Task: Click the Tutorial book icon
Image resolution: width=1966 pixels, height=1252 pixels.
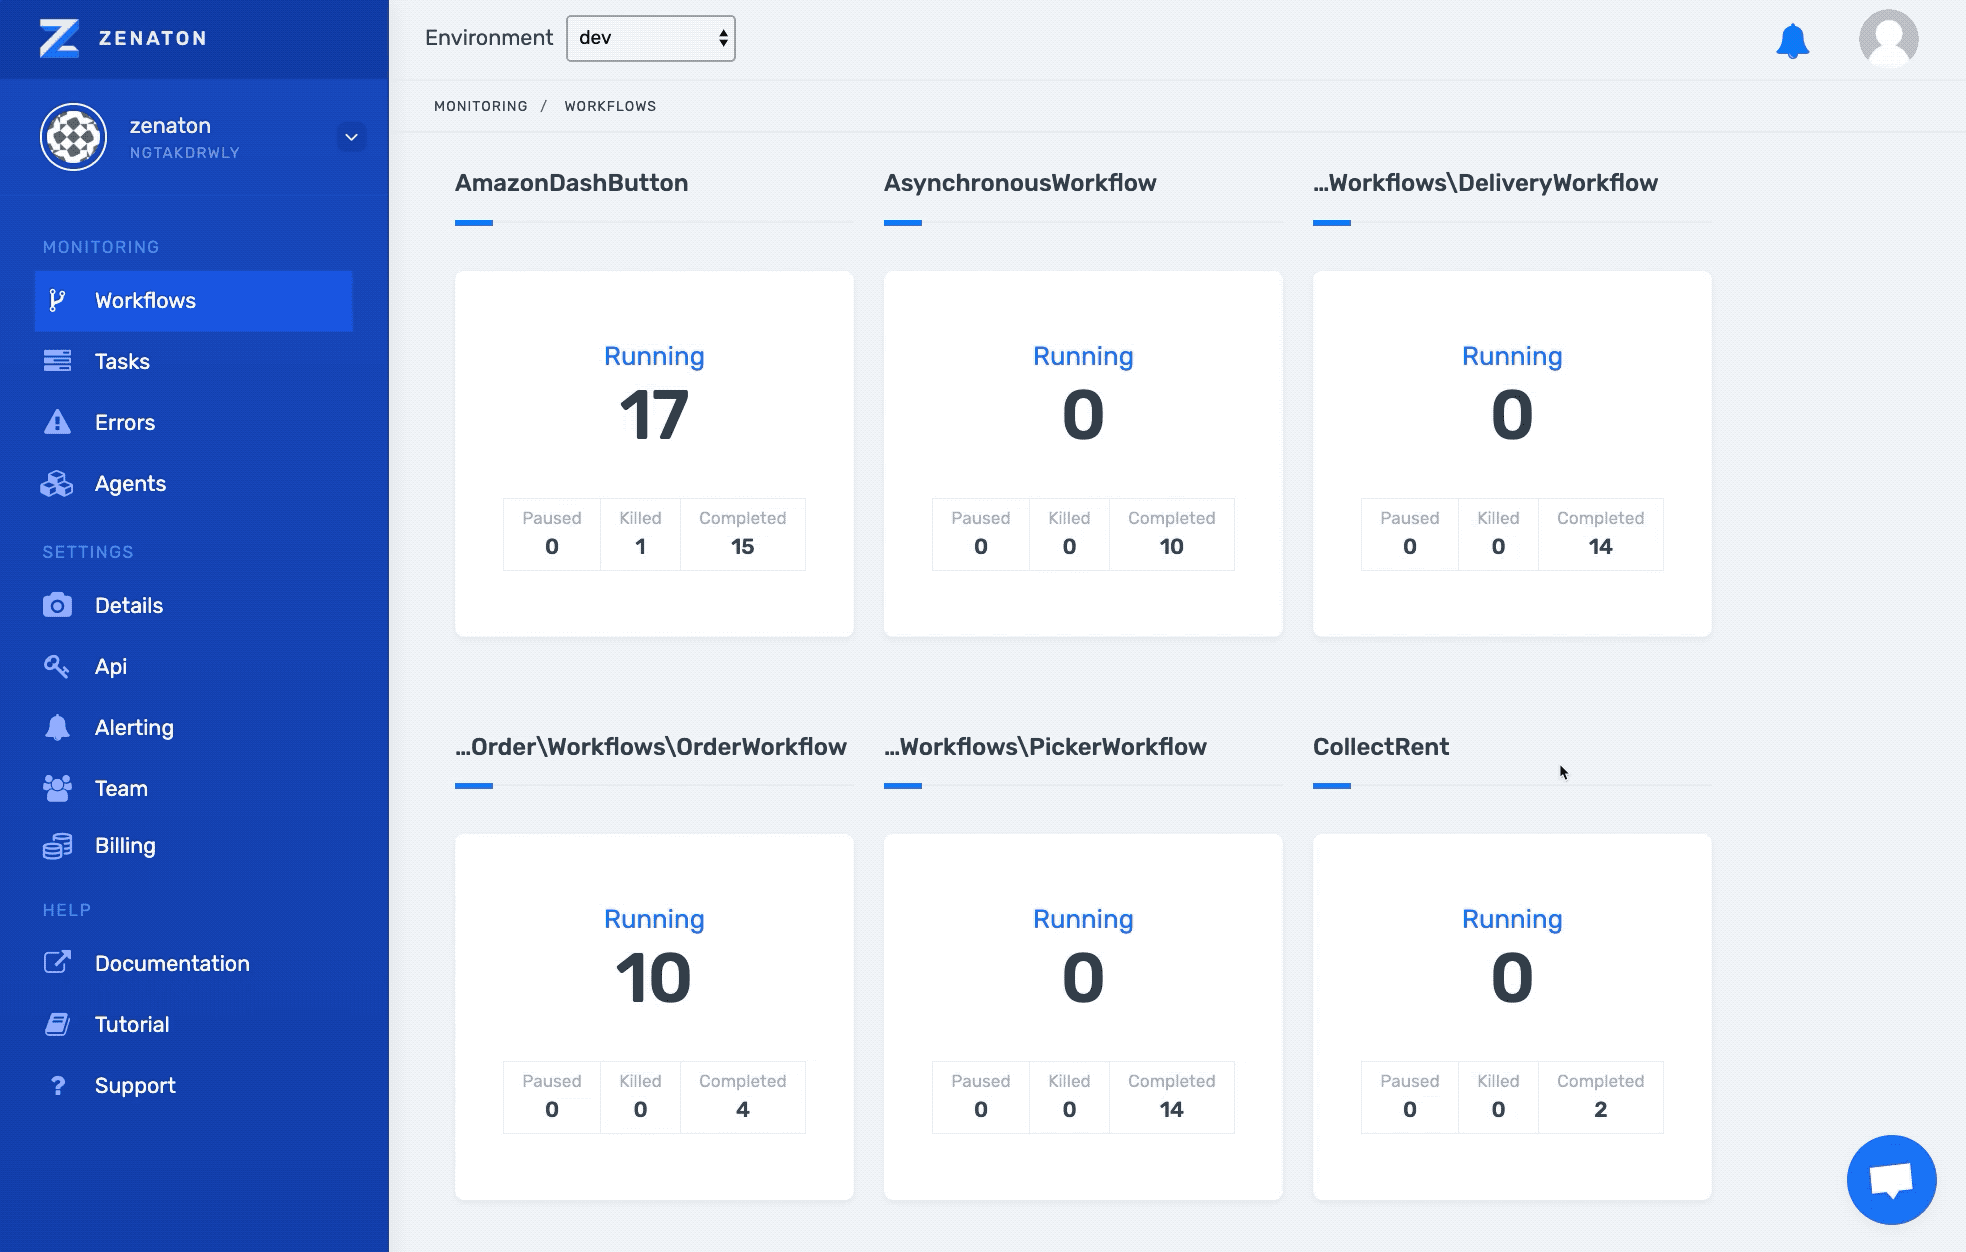Action: pyautogui.click(x=57, y=1024)
